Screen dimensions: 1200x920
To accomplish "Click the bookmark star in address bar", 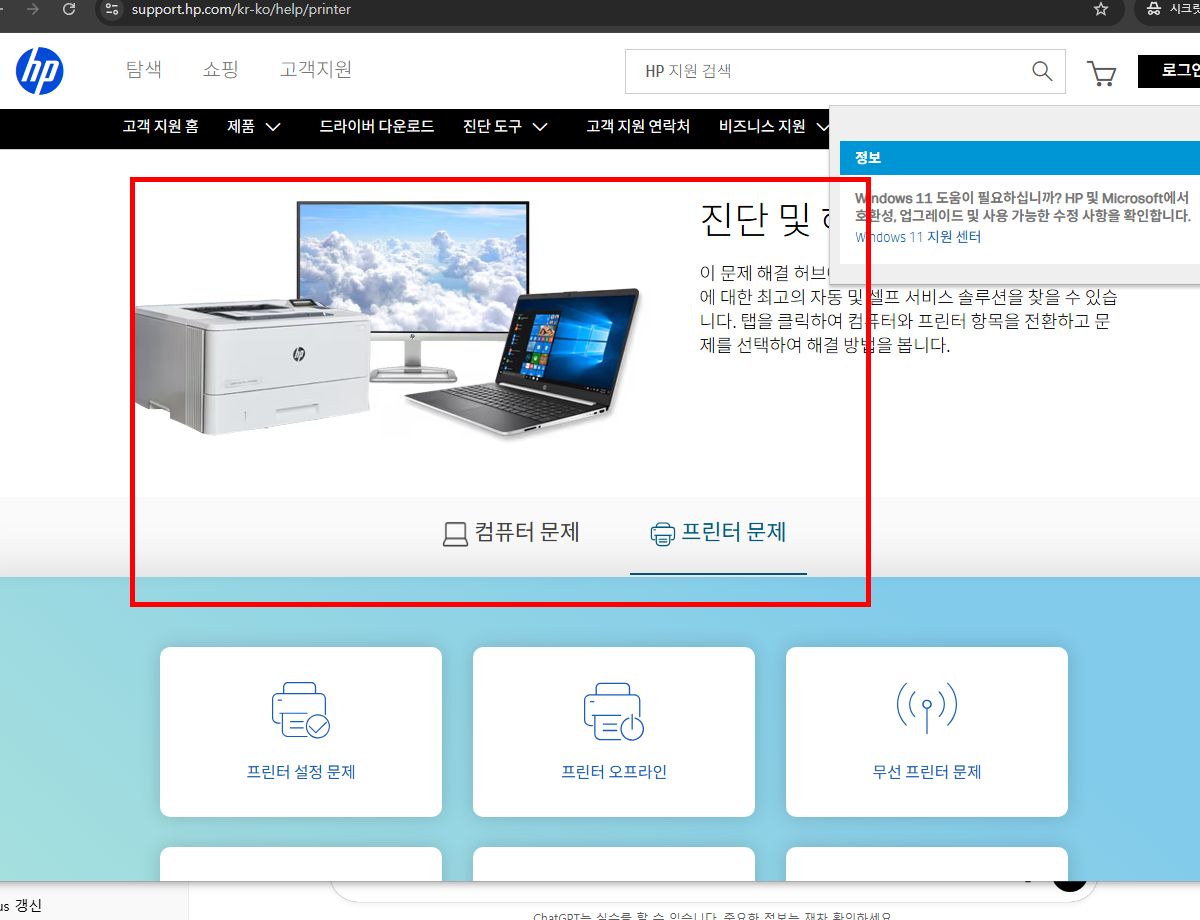I will (1101, 9).
